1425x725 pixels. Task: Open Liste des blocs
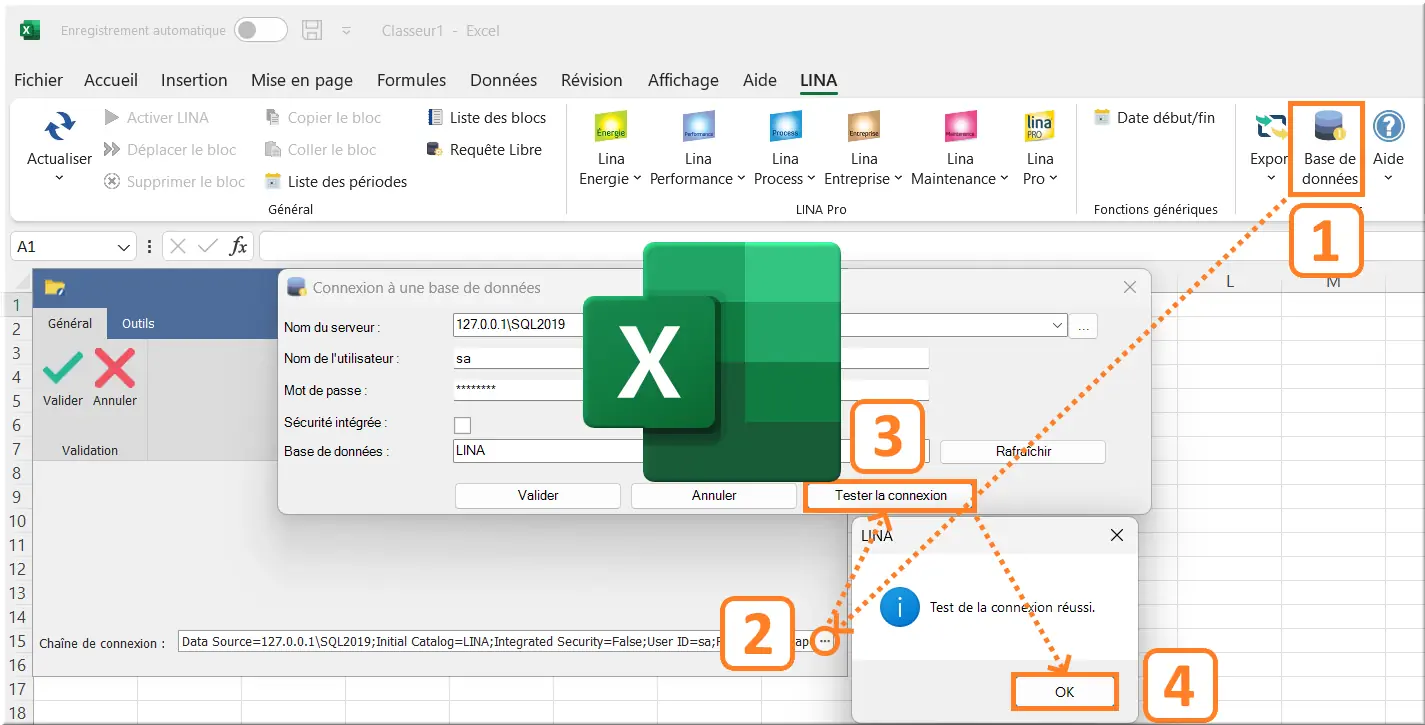487,117
